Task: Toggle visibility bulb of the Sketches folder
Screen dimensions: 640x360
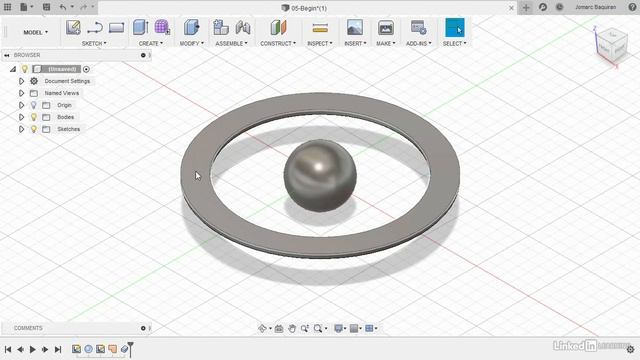Action: 33,129
